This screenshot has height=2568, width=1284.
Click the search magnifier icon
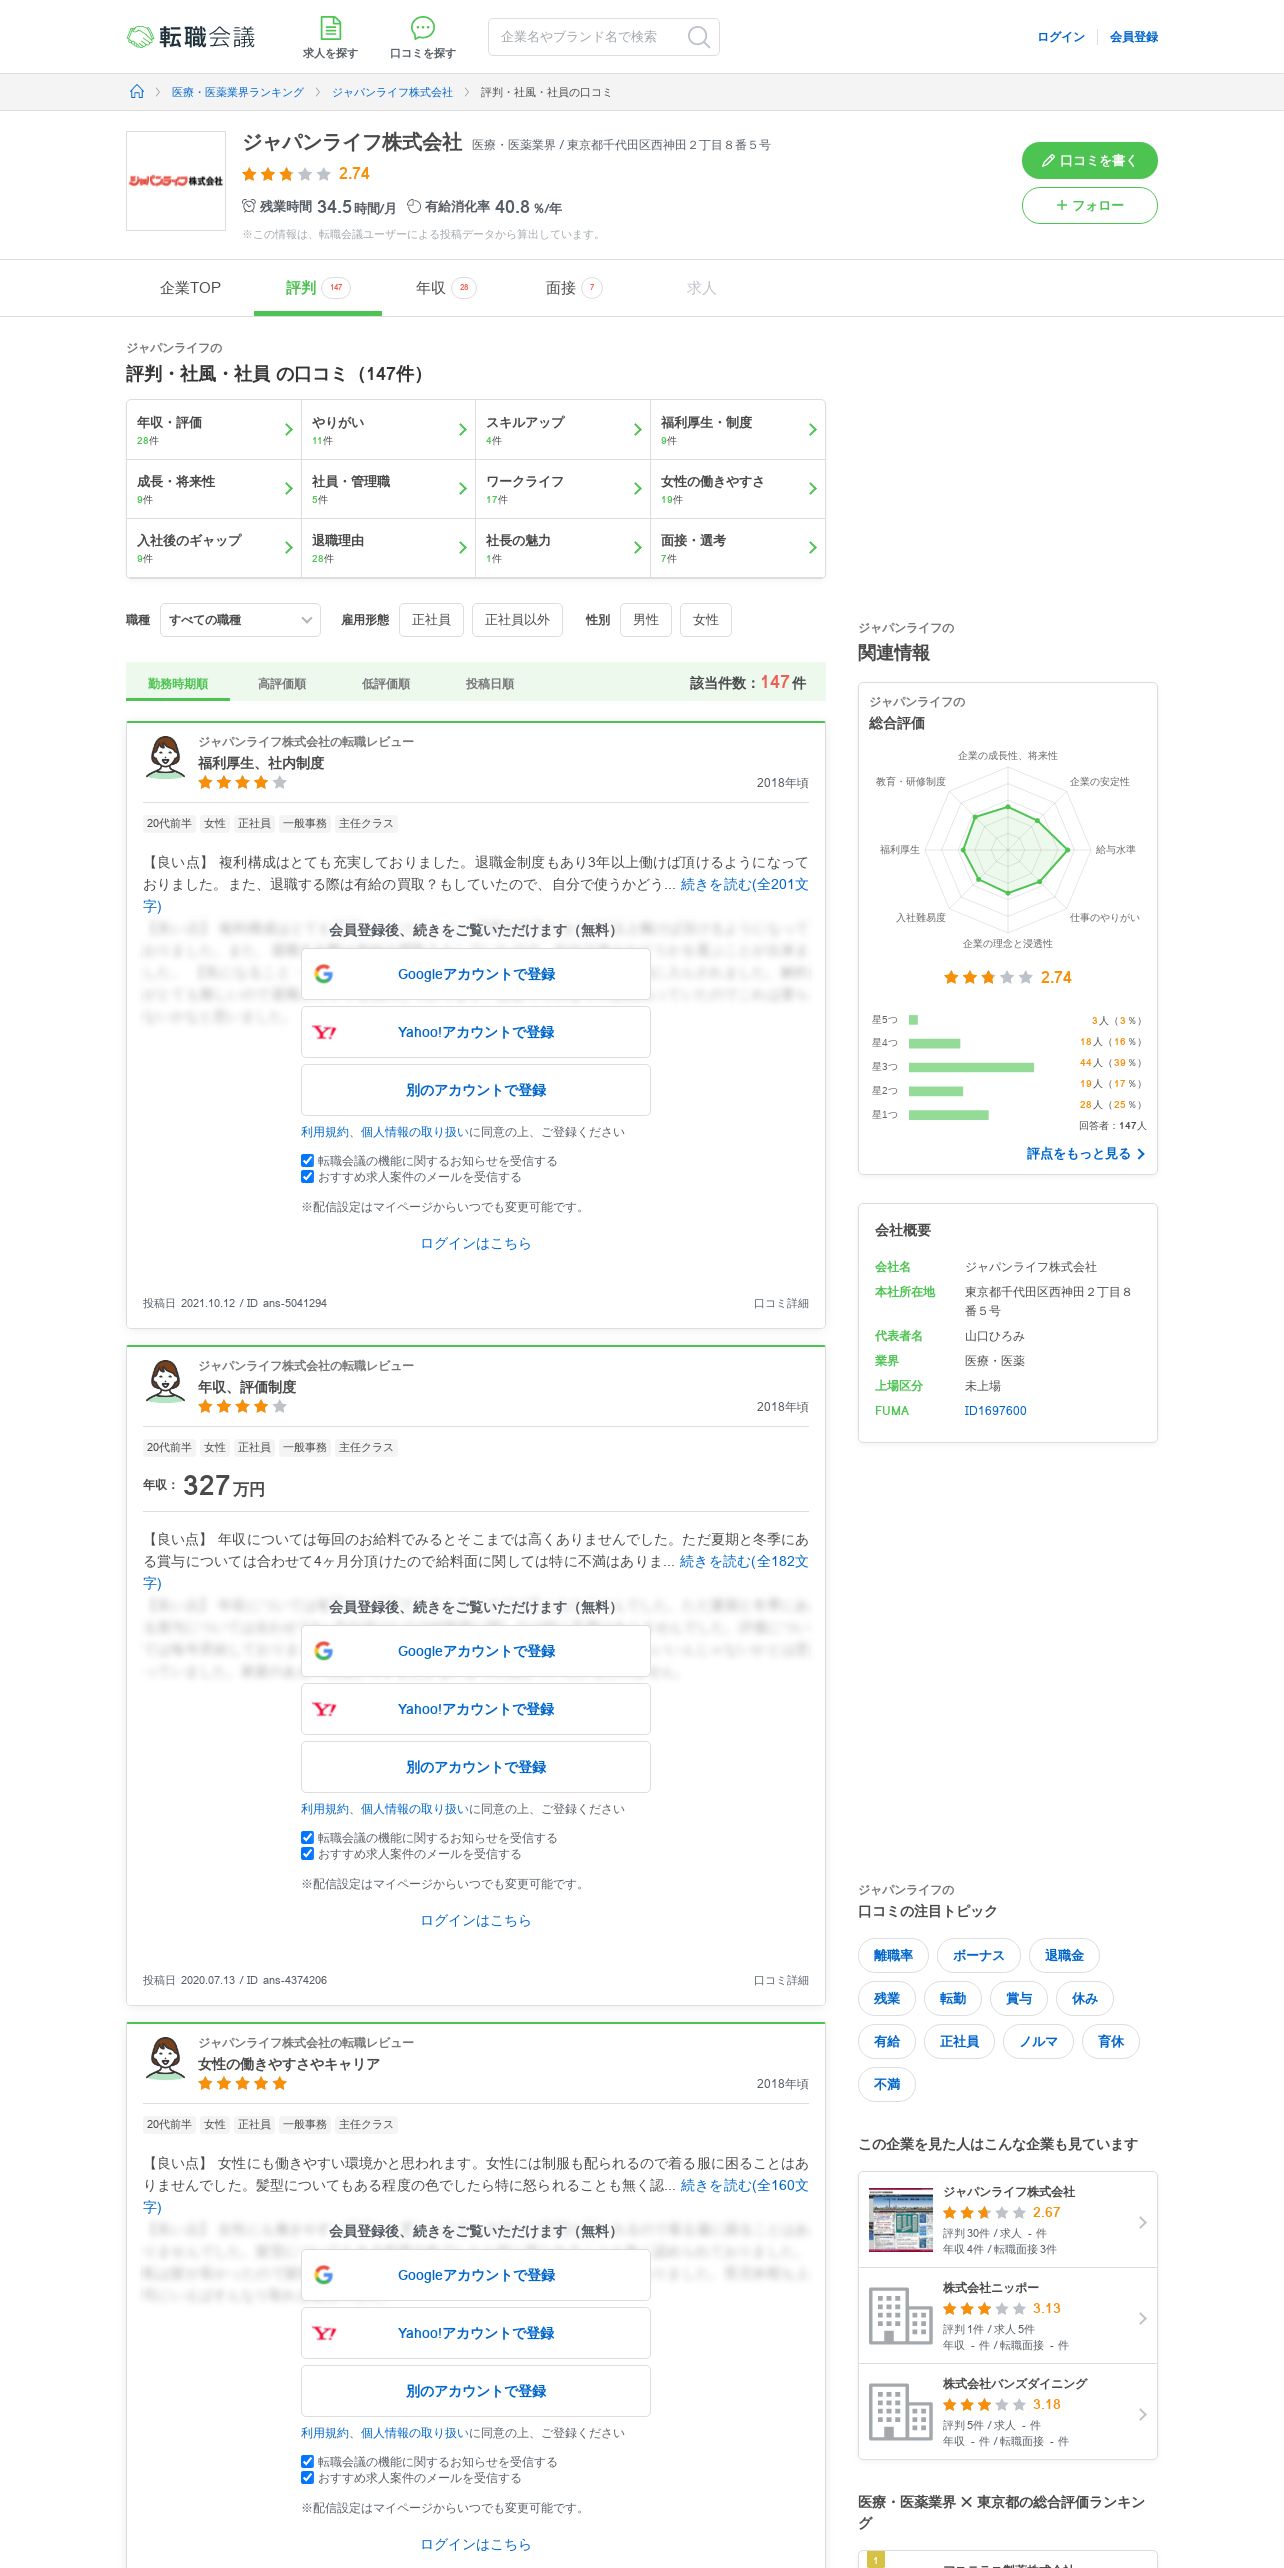pyautogui.click(x=699, y=37)
